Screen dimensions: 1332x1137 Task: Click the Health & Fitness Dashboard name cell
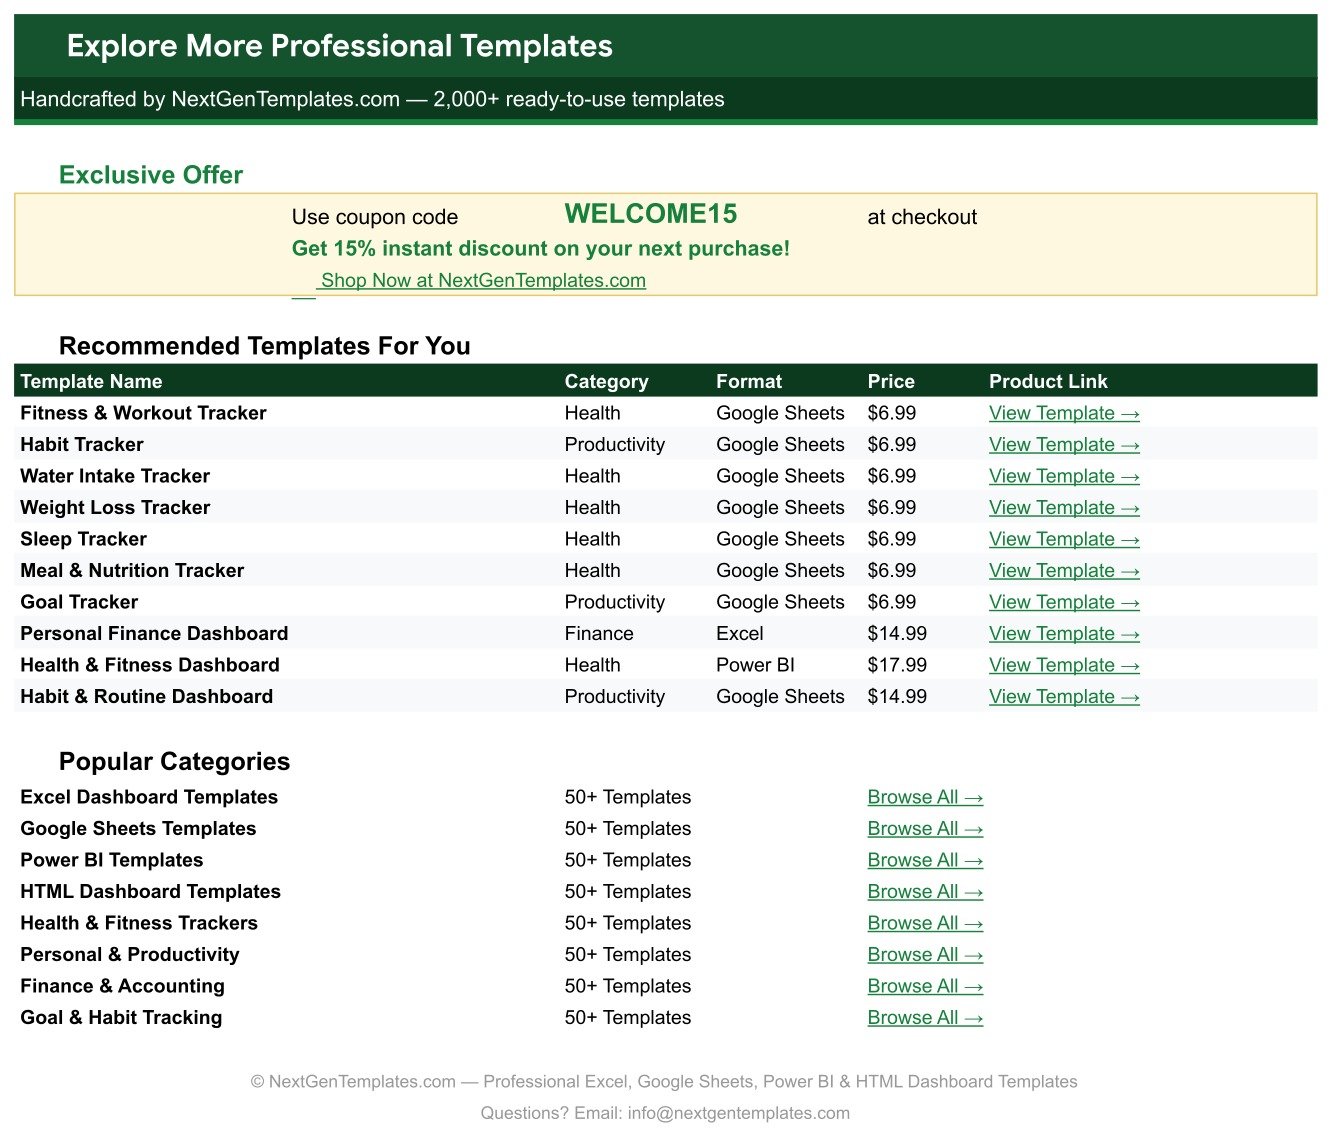[x=150, y=665]
